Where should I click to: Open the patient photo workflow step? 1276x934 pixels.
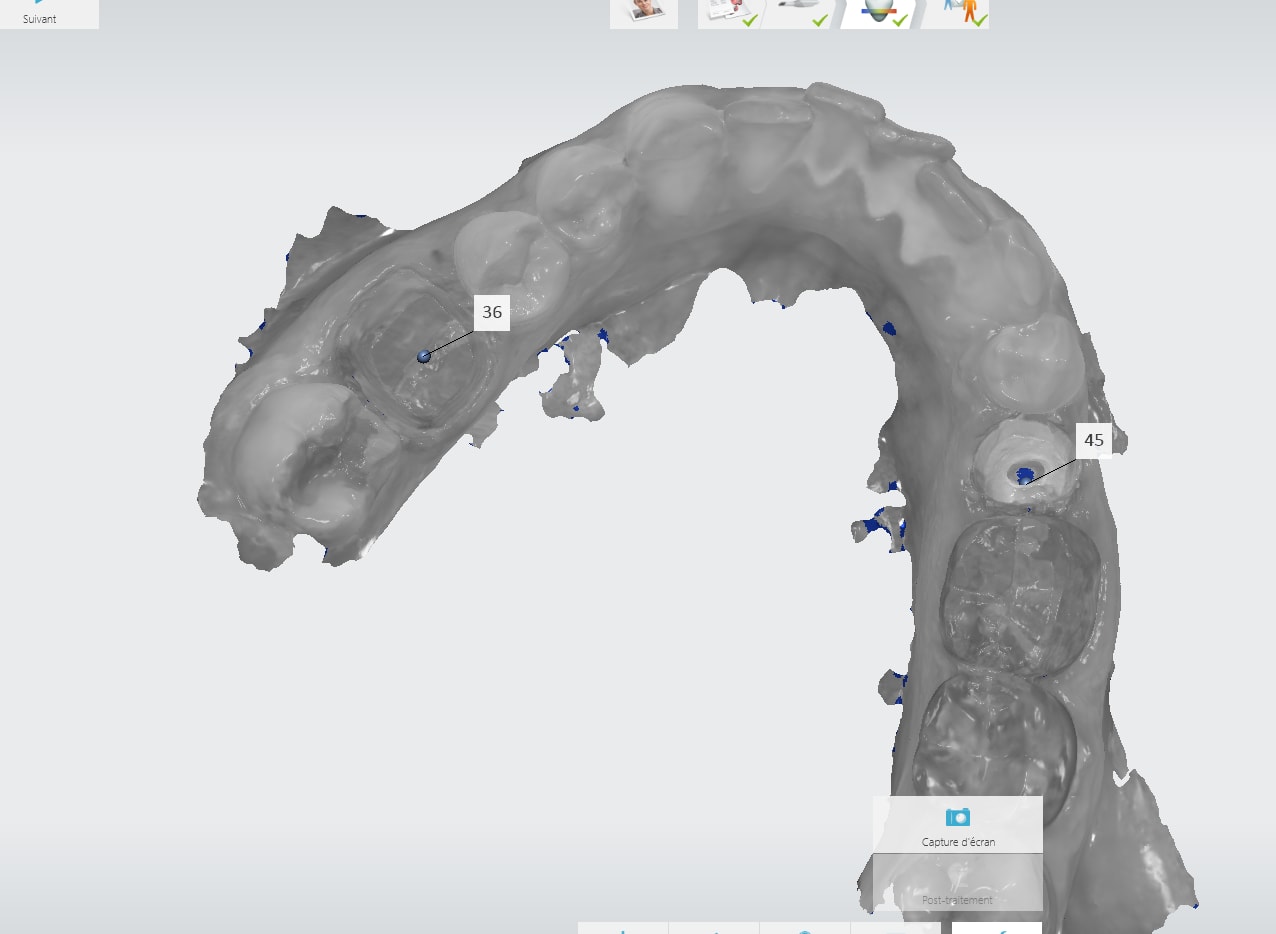[x=644, y=12]
